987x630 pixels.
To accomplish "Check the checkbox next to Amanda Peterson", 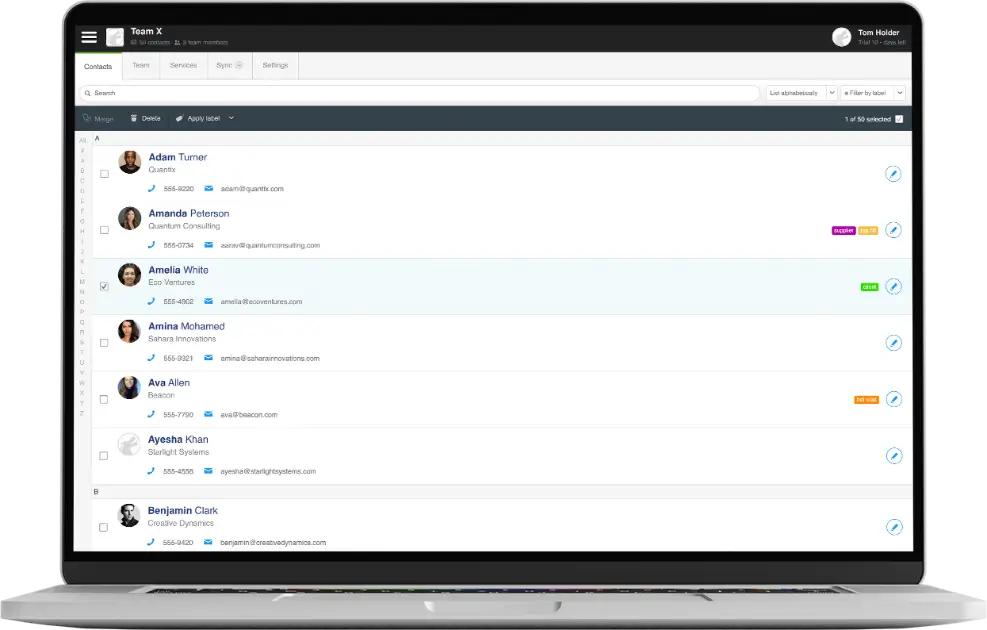I will coord(104,229).
